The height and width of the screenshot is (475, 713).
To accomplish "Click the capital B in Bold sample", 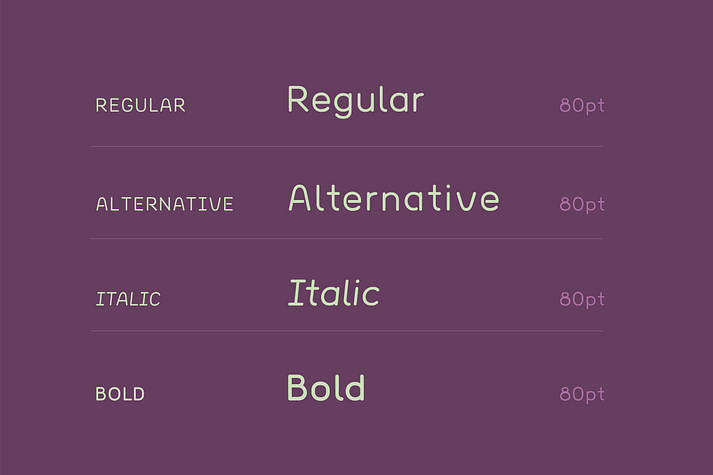I will tap(297, 387).
